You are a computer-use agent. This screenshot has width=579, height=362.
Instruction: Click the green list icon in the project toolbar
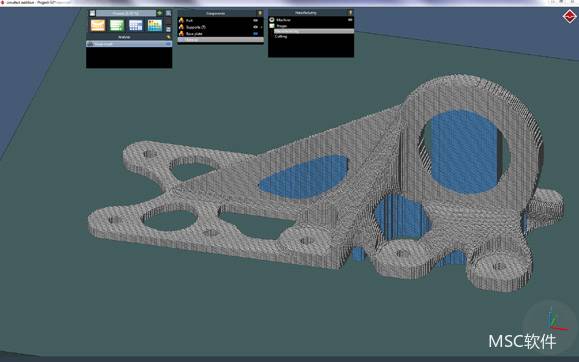click(117, 25)
